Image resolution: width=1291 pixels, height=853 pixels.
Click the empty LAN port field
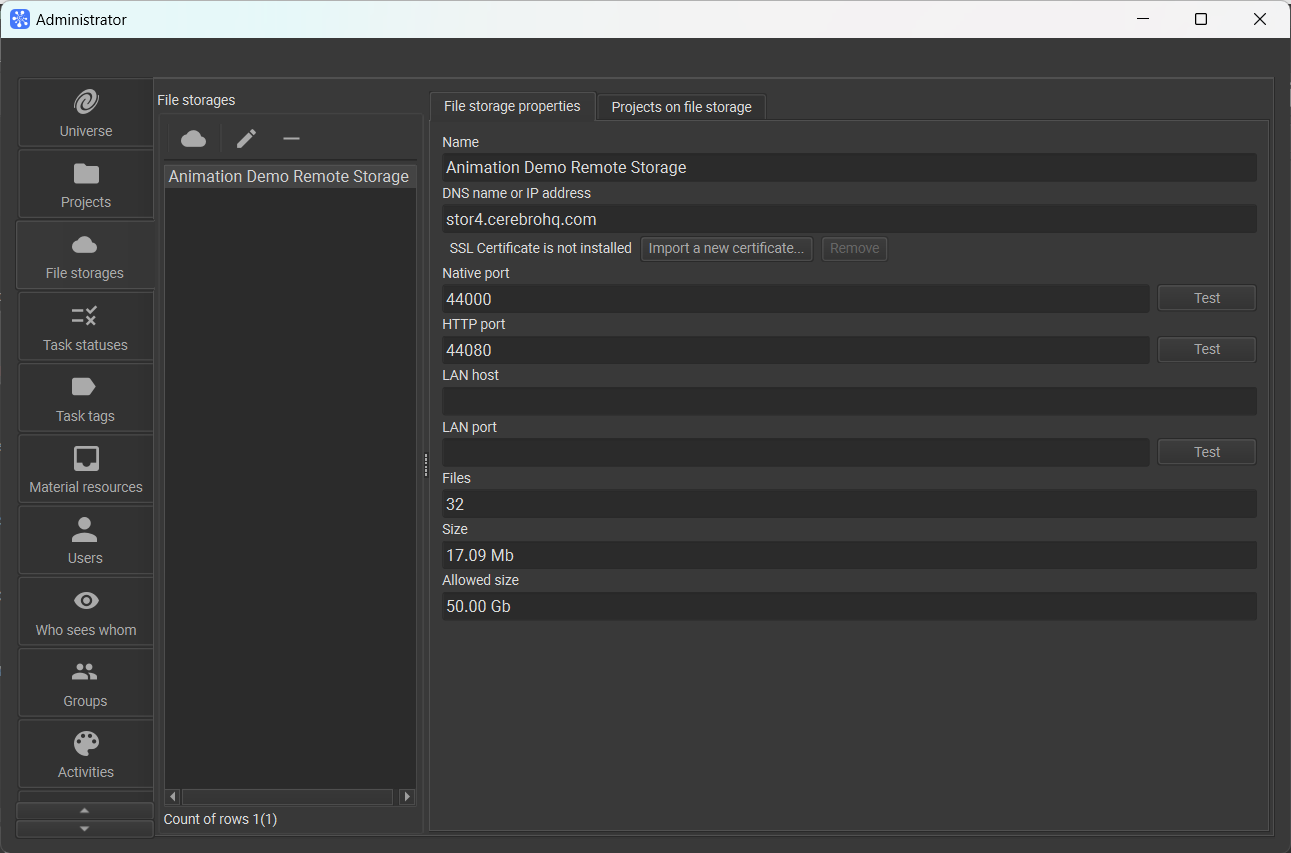[796, 452]
